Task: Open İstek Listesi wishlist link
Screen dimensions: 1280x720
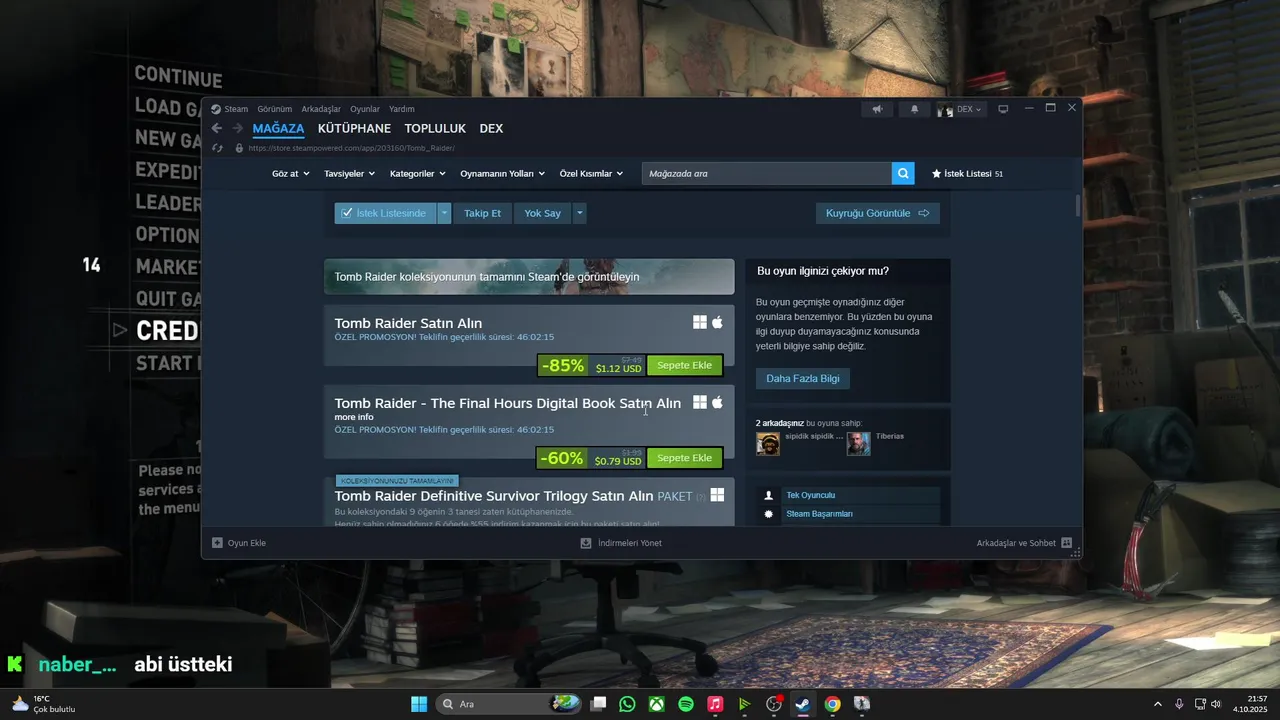Action: tap(967, 174)
